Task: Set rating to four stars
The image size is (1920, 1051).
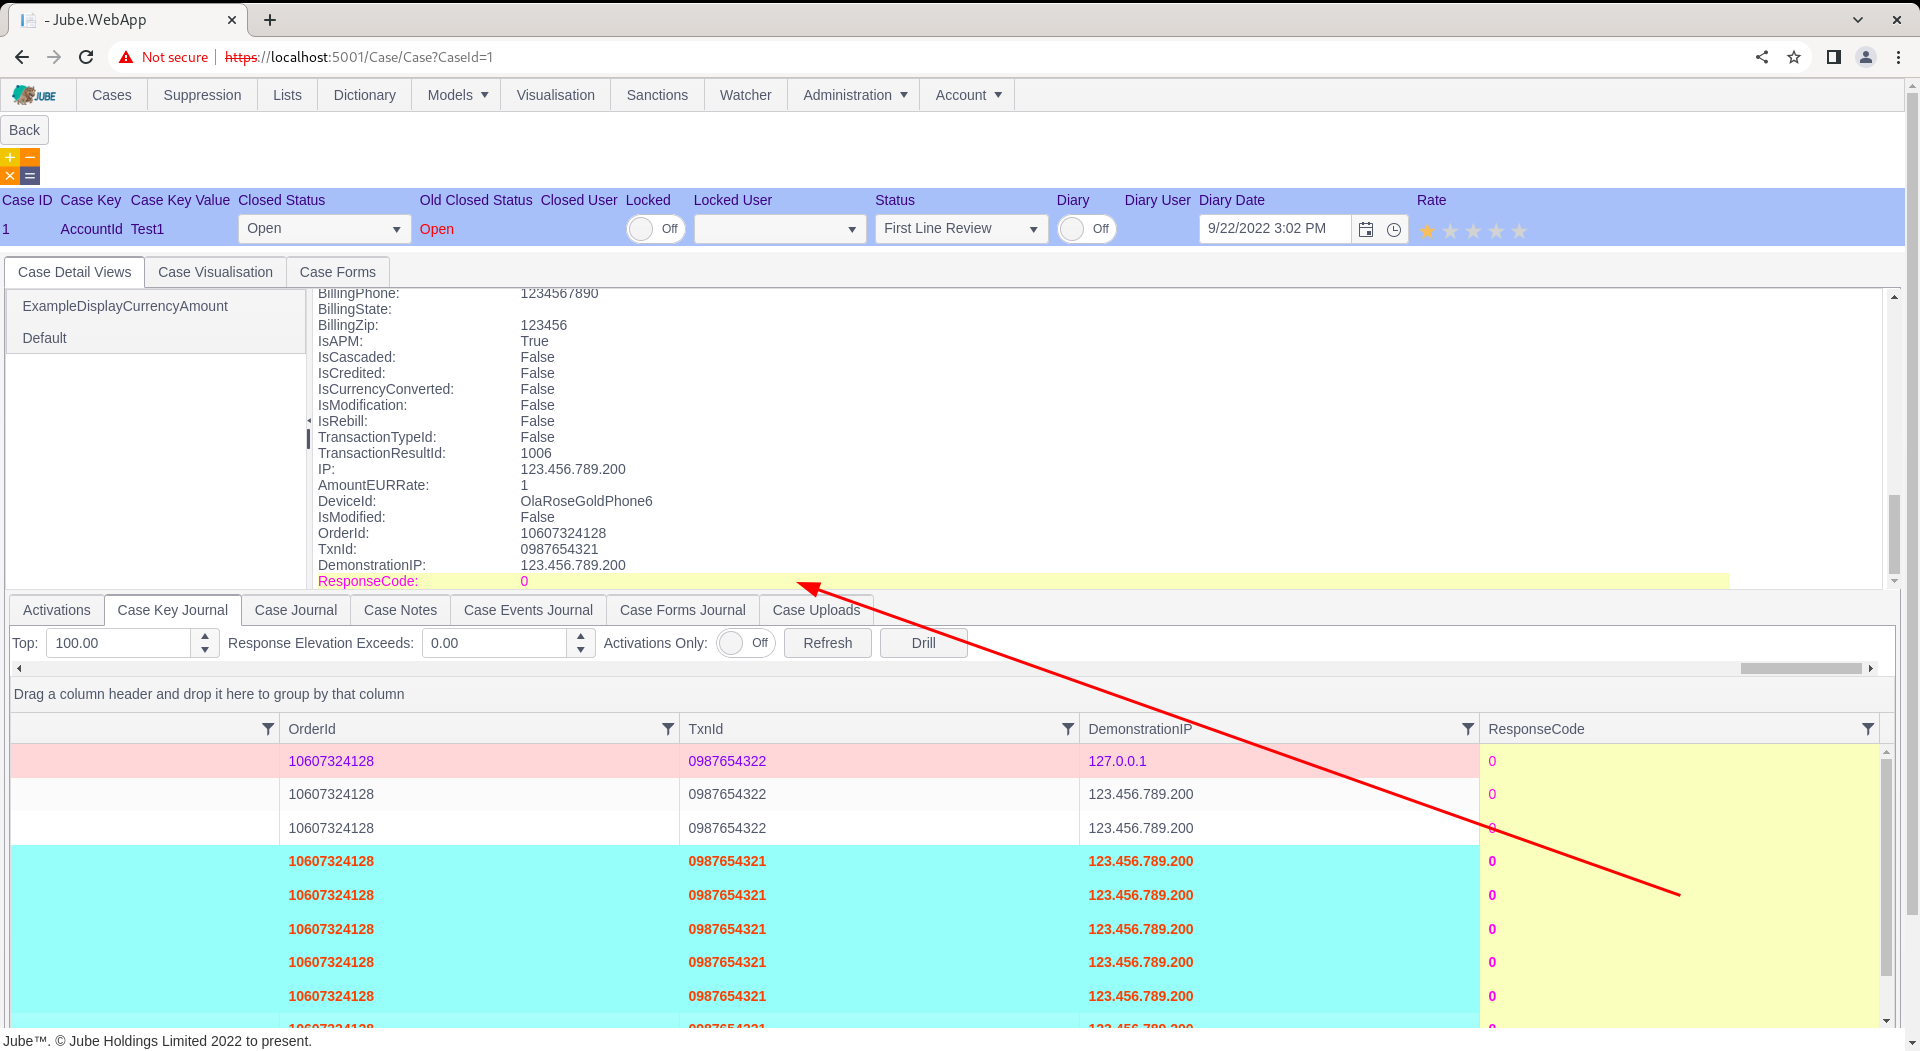Action: [x=1496, y=231]
